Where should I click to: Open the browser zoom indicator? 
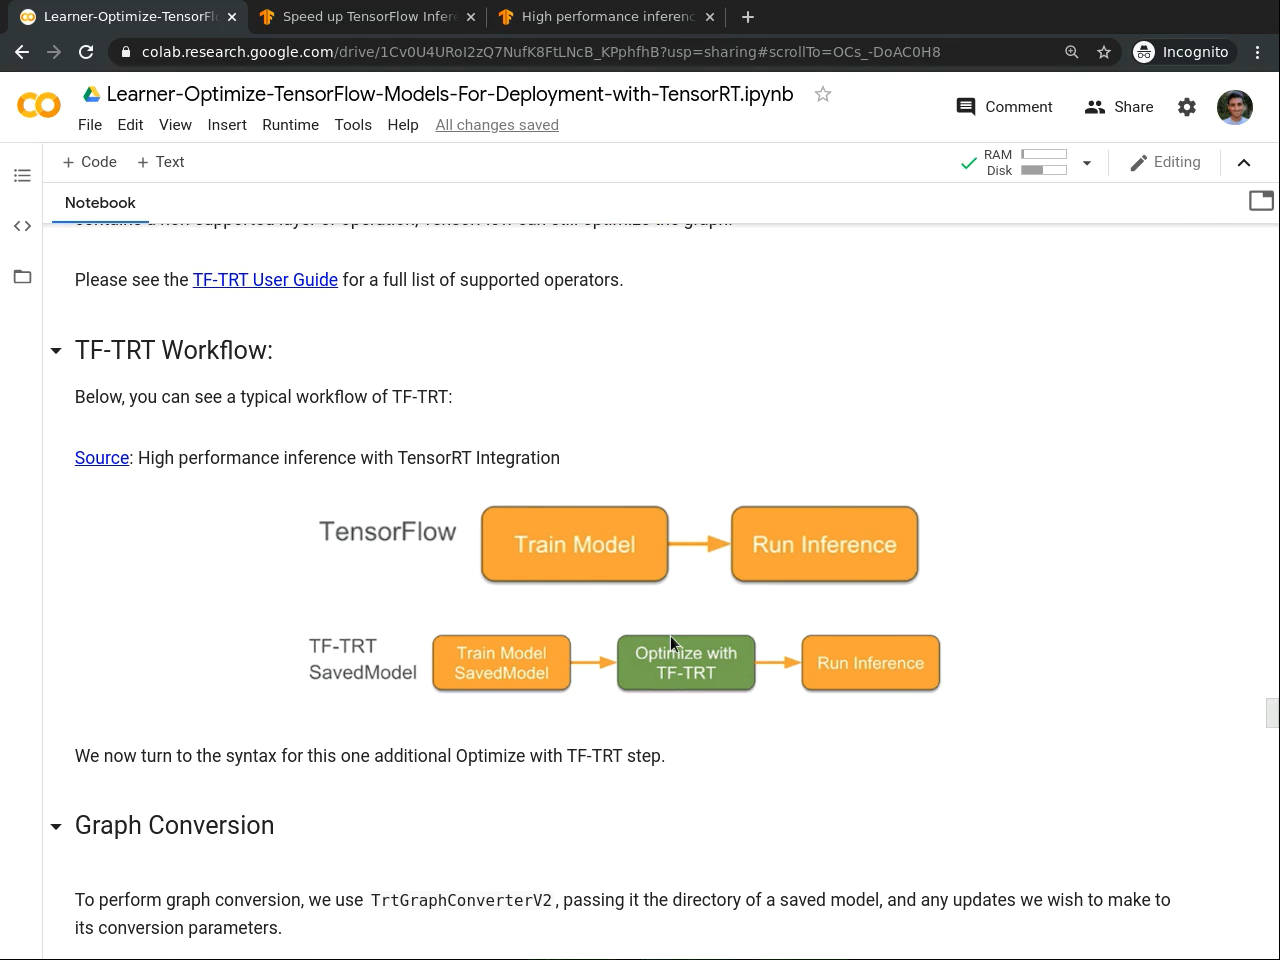tap(1072, 52)
